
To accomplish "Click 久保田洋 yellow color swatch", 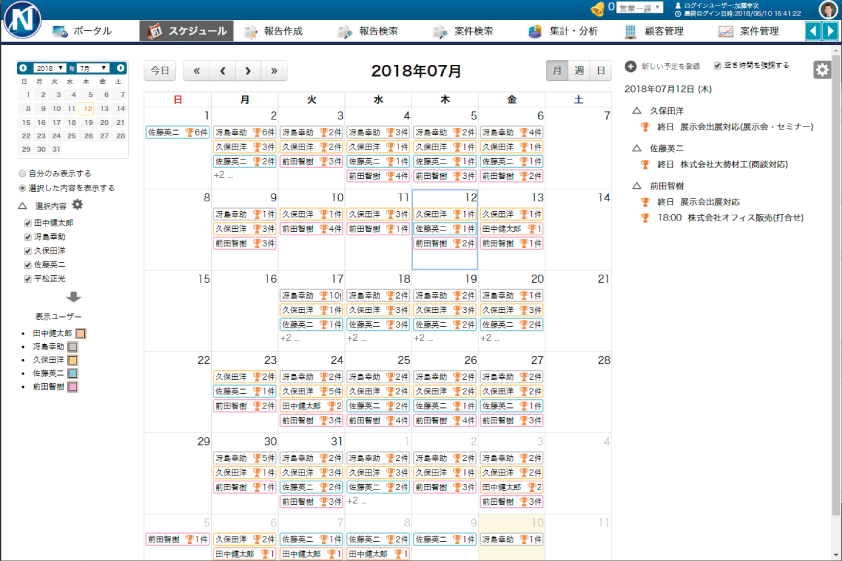I will coord(72,360).
